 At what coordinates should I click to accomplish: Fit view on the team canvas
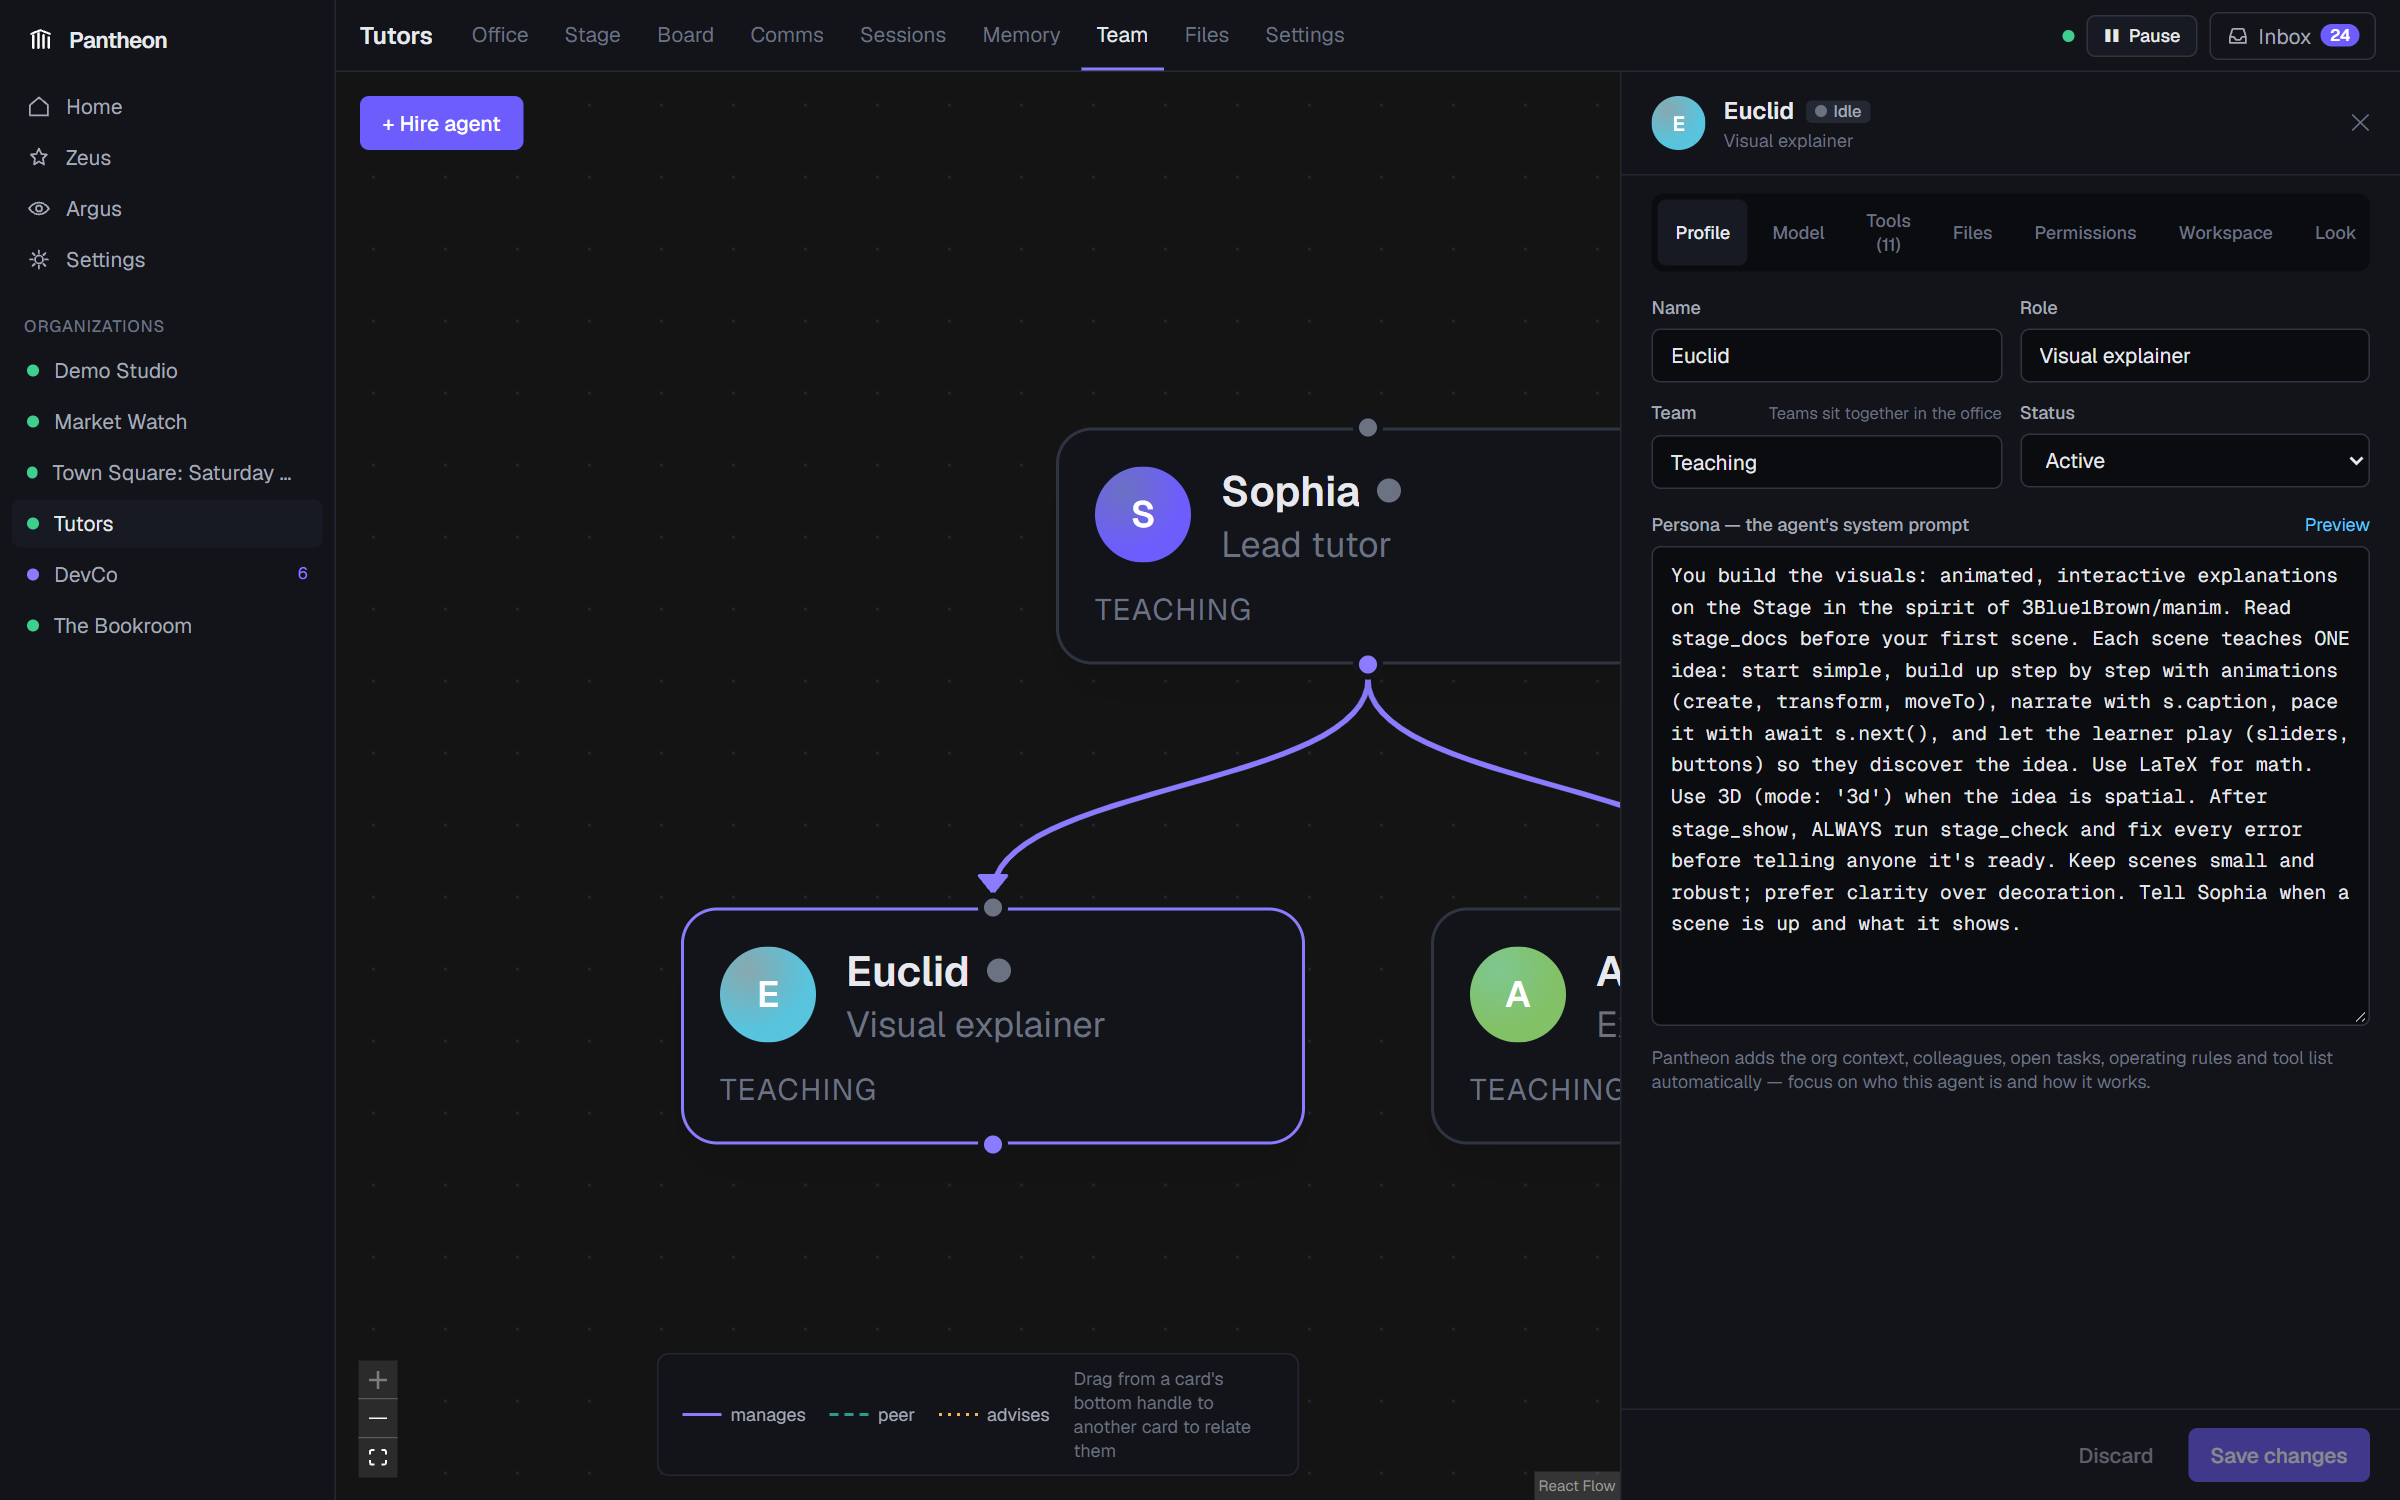tap(378, 1458)
